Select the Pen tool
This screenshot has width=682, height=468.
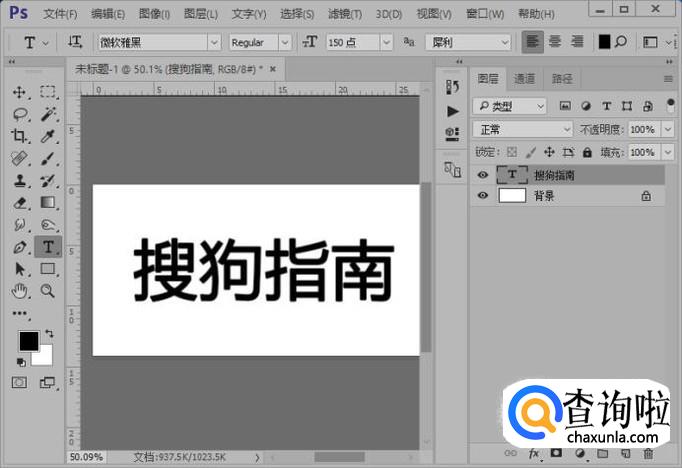pyautogui.click(x=19, y=246)
